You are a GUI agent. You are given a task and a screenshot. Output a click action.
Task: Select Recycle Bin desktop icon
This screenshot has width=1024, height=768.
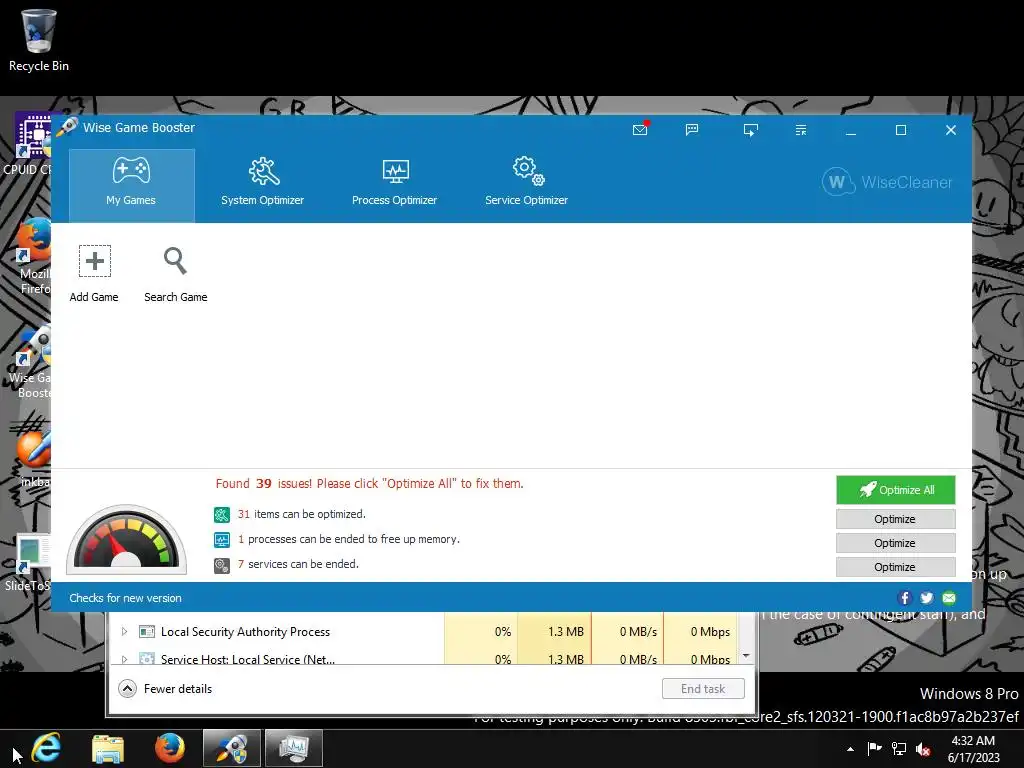point(39,40)
